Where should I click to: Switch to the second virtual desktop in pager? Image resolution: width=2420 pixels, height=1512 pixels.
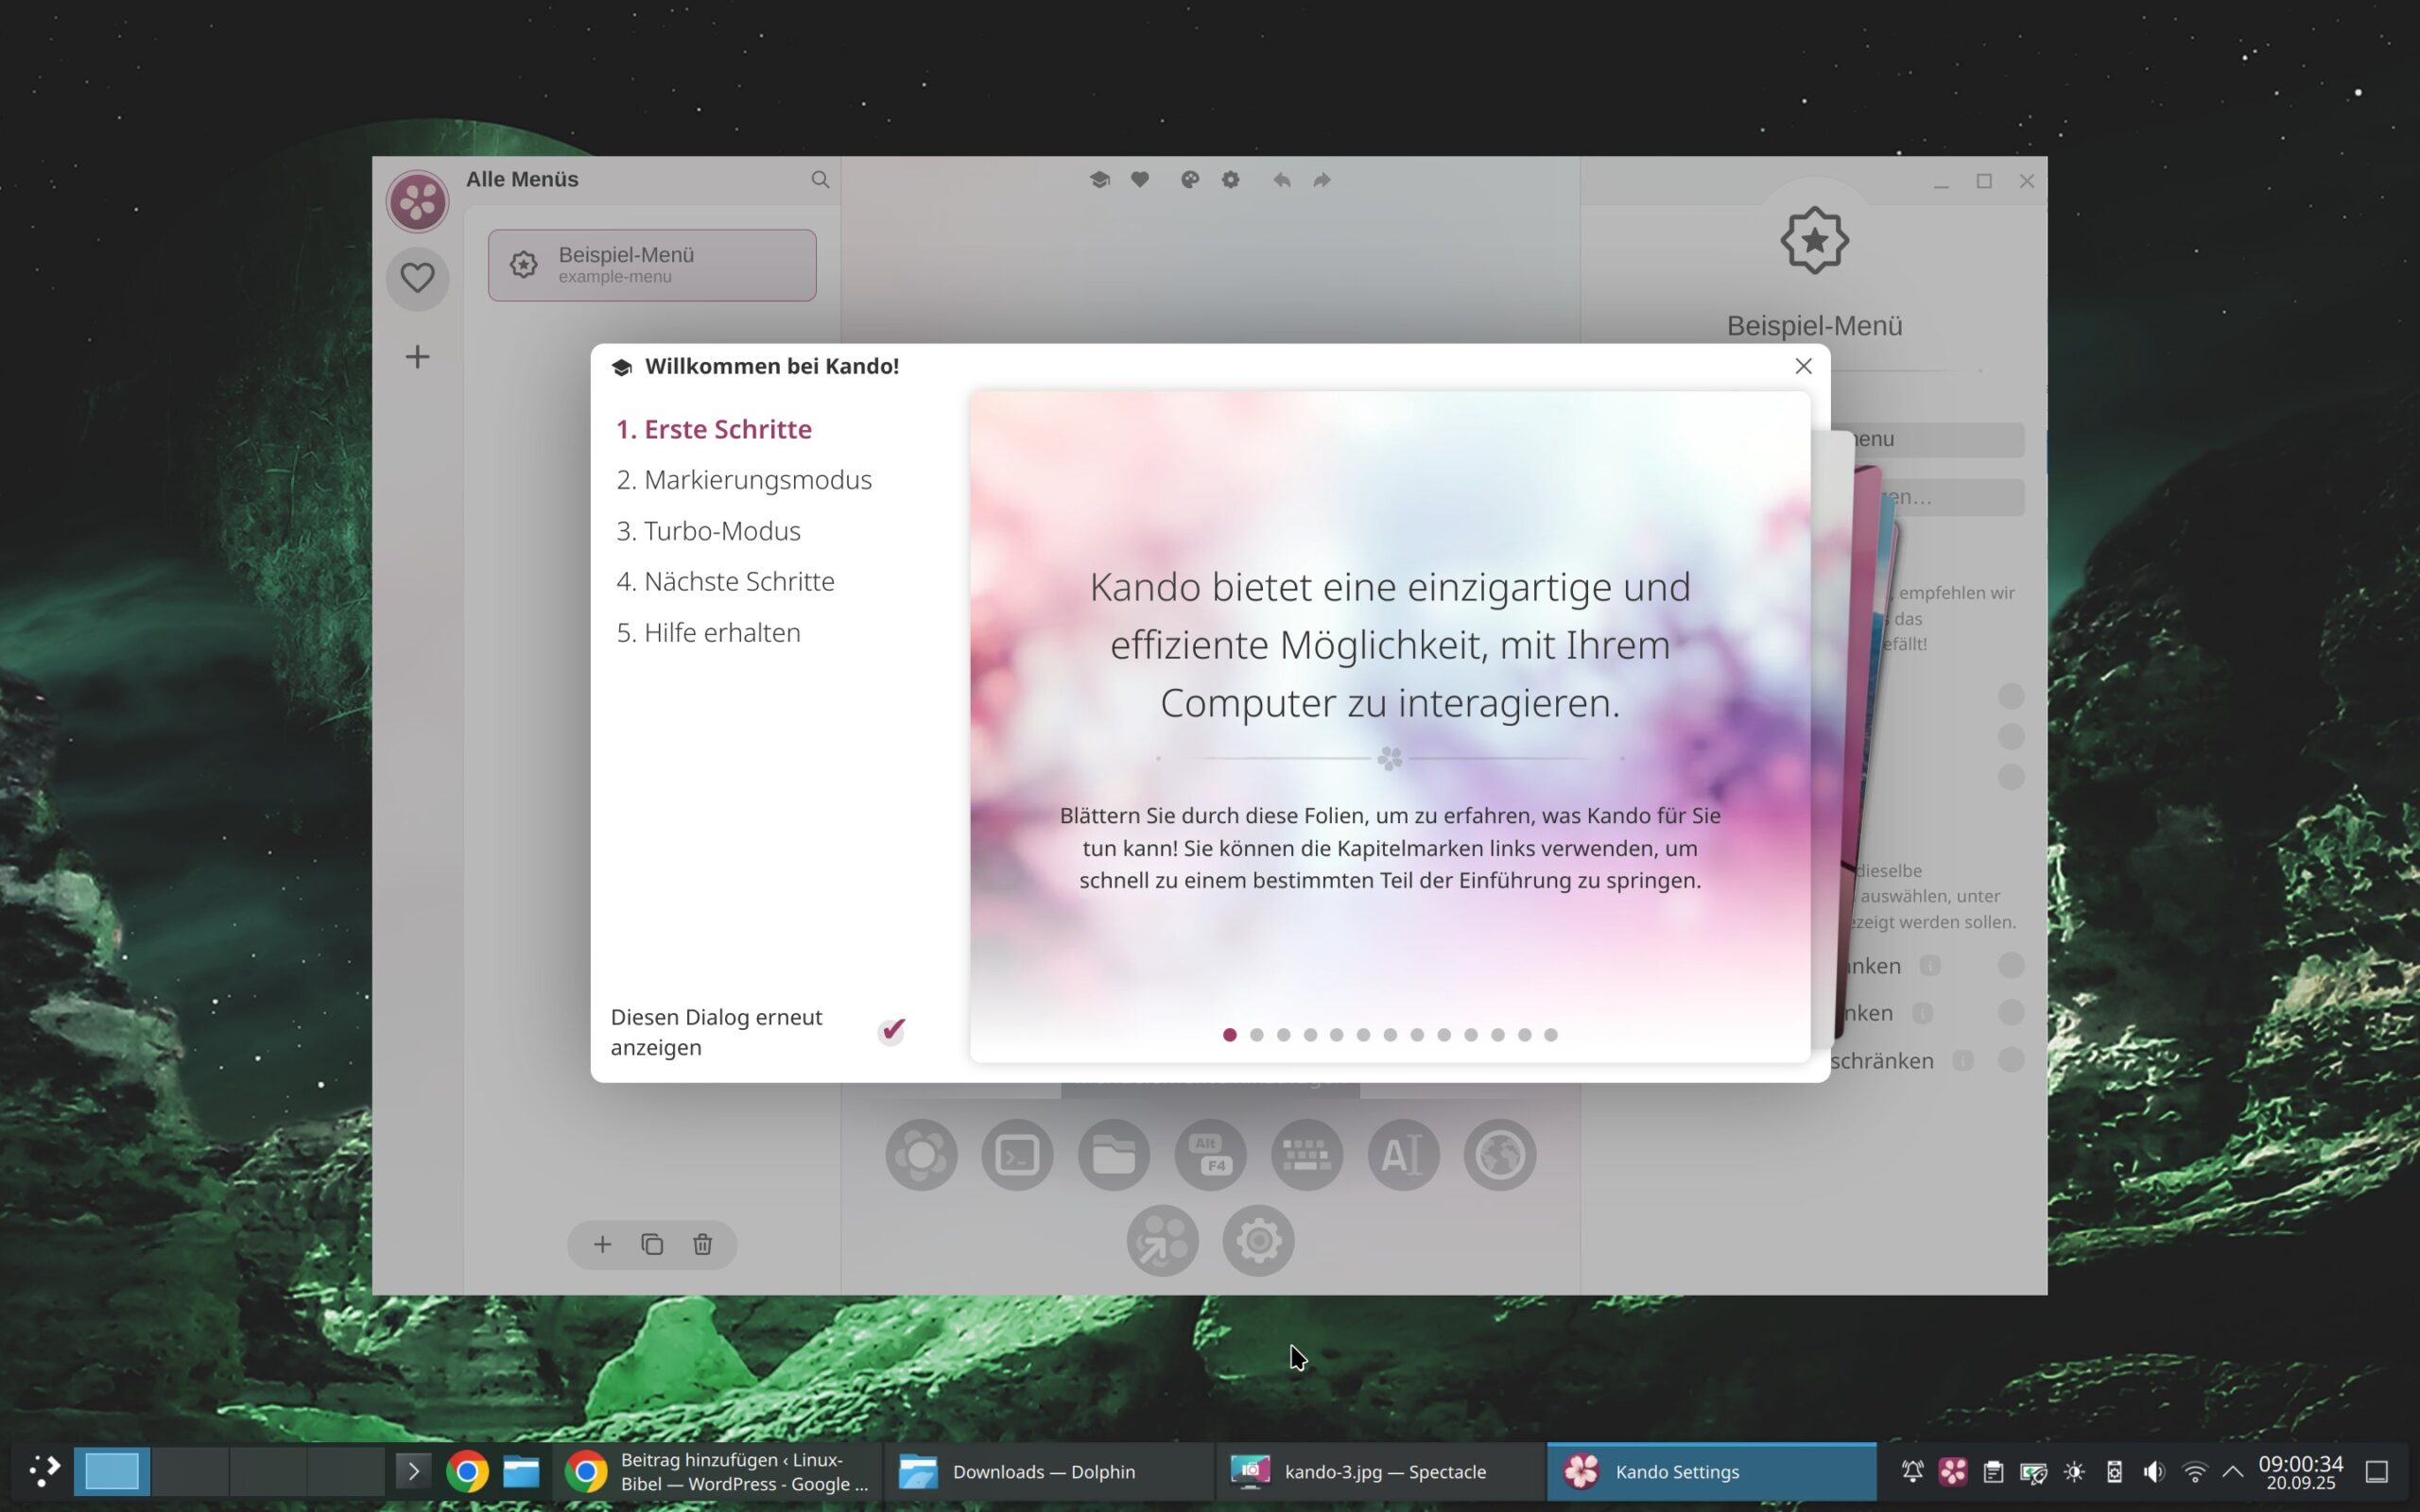click(190, 1471)
